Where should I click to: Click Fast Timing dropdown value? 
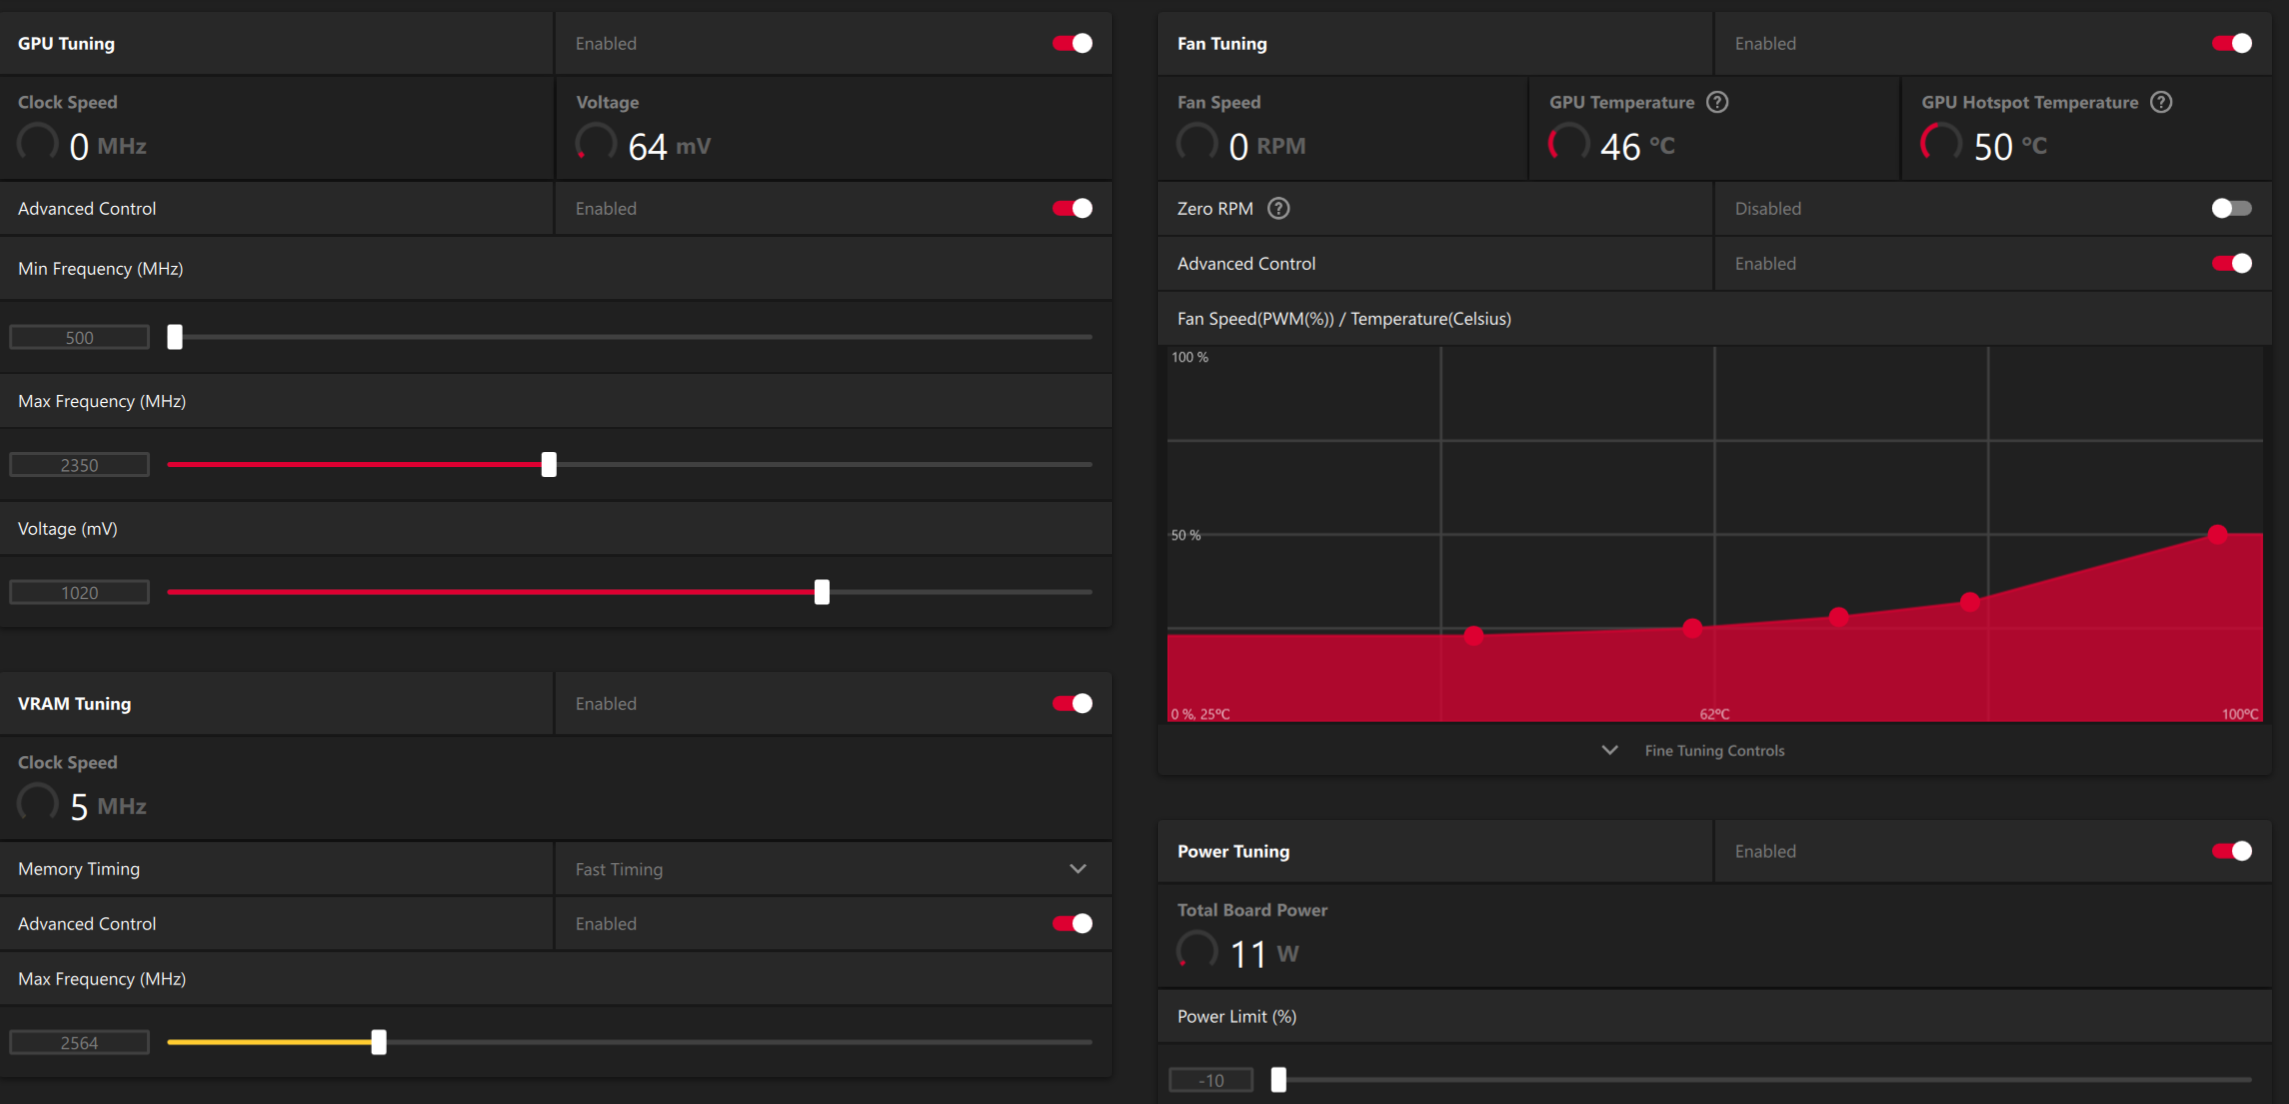619,869
